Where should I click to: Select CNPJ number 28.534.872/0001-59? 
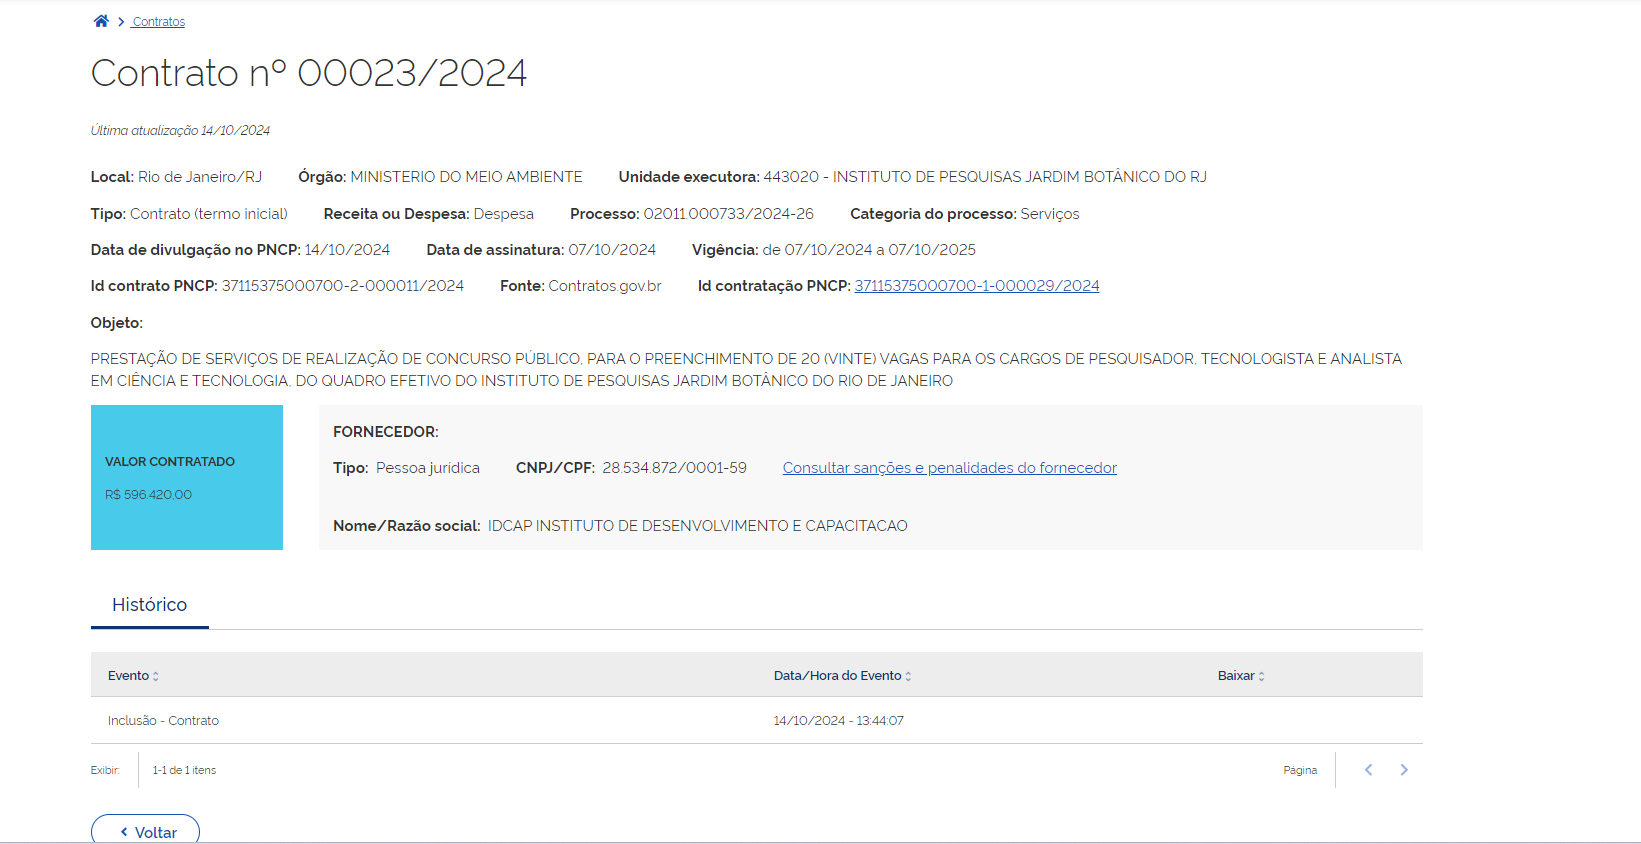674,468
